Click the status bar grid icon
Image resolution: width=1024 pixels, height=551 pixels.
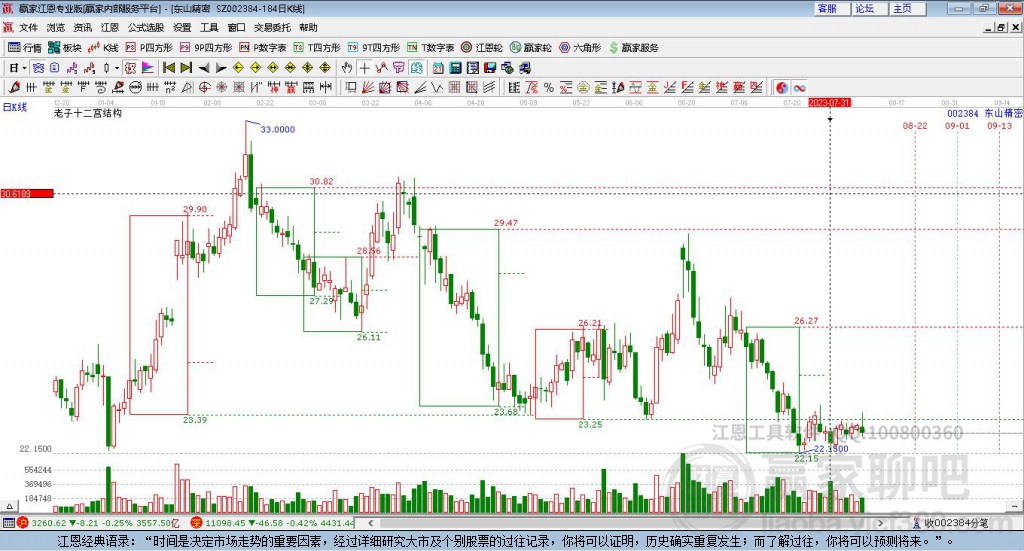[x=8, y=523]
